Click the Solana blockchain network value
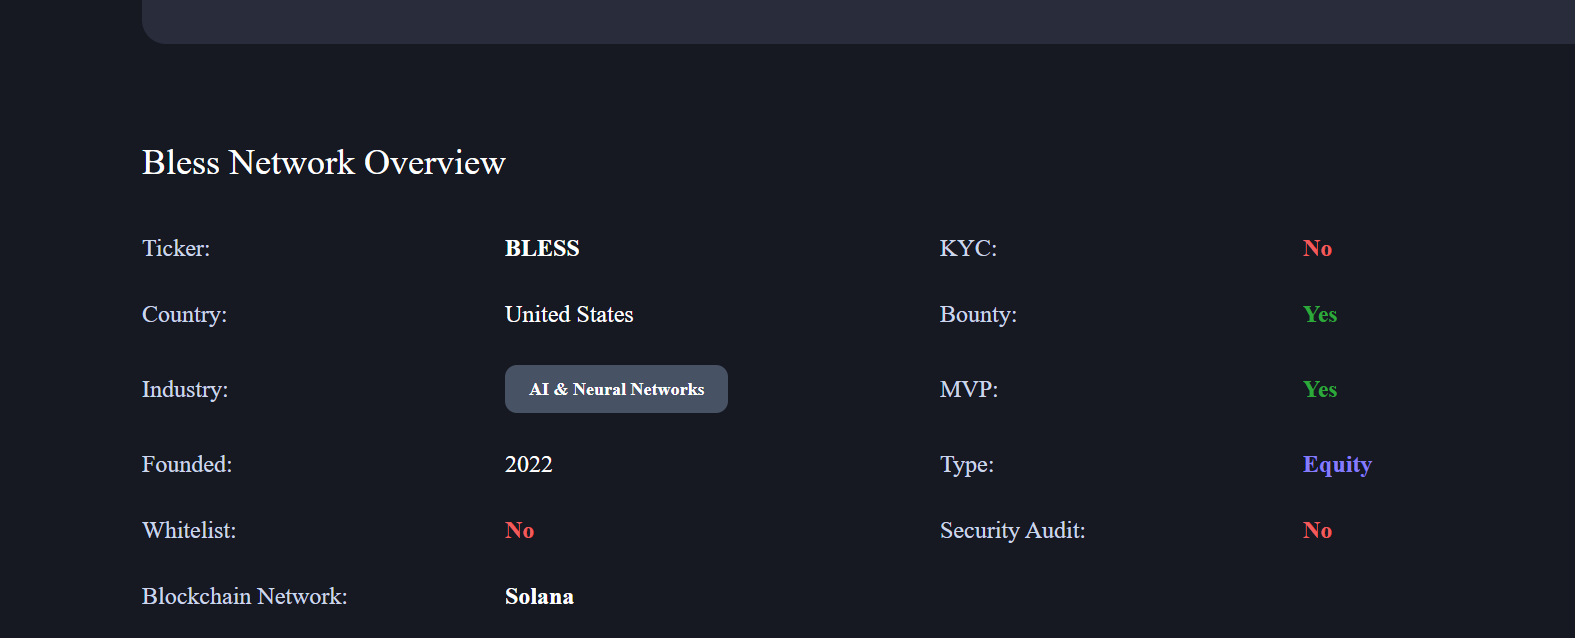Image resolution: width=1575 pixels, height=638 pixels. coord(539,596)
